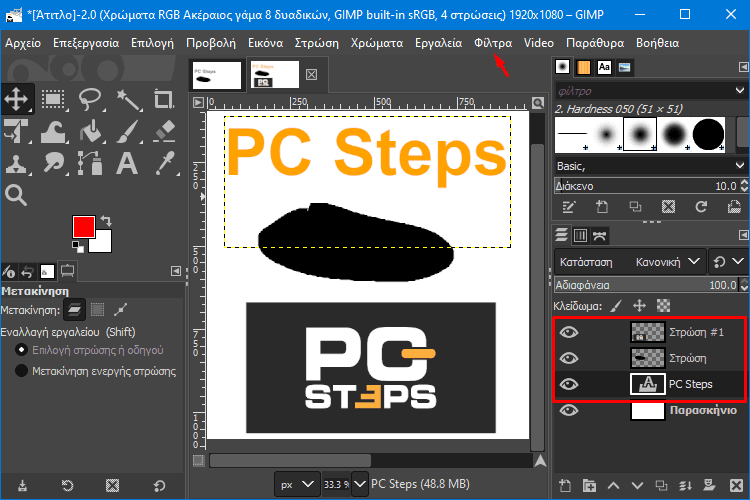Image resolution: width=750 pixels, height=500 pixels.
Task: Select the Move tool
Action: (17, 99)
